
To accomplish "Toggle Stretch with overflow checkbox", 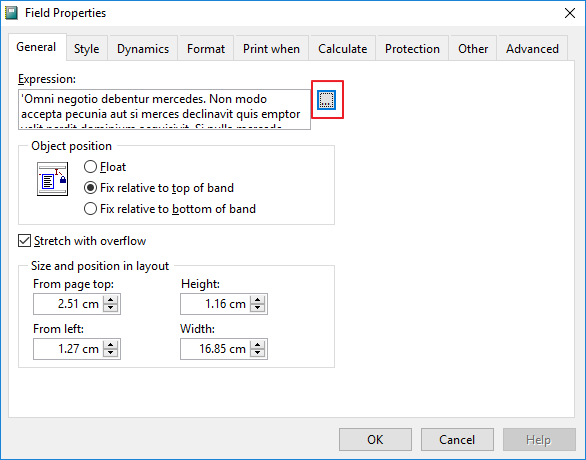I will point(24,241).
